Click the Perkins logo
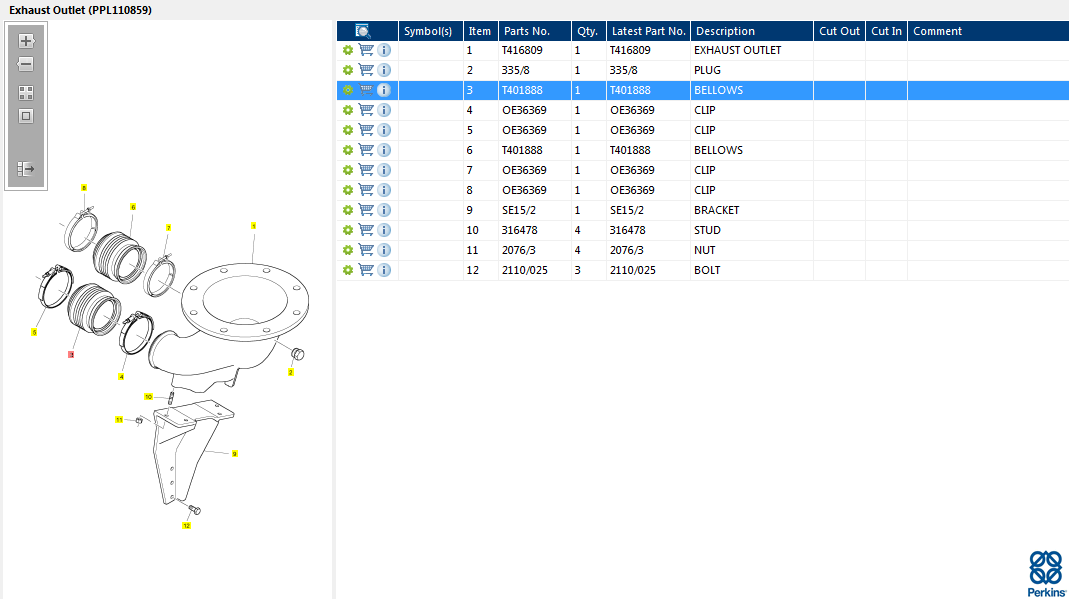The image size is (1069, 599). 1045,573
